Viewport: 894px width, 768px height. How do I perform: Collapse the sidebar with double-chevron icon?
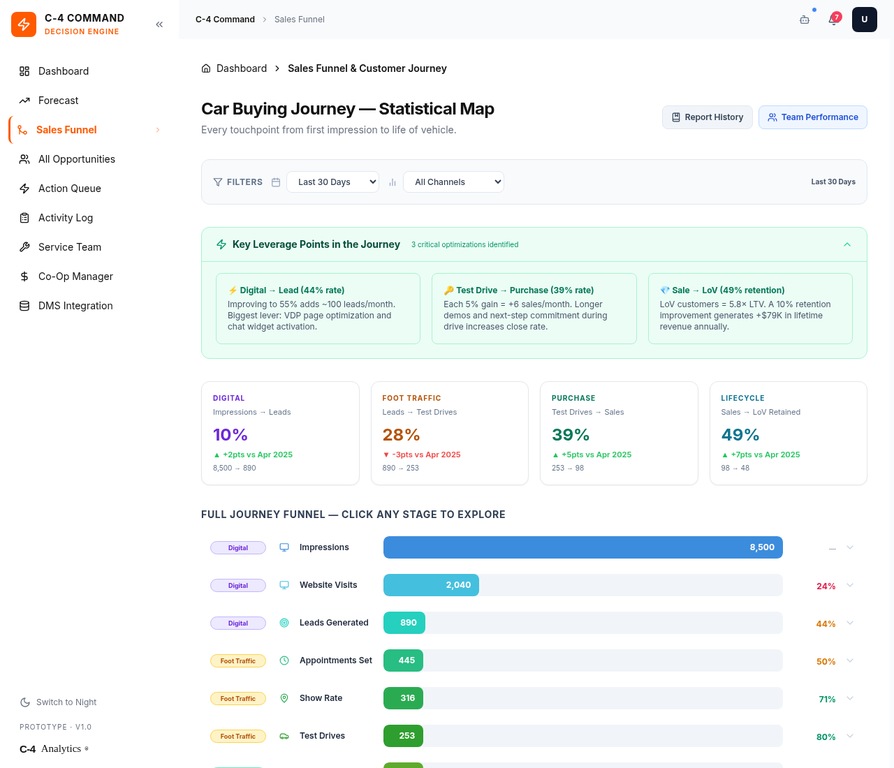tap(159, 24)
